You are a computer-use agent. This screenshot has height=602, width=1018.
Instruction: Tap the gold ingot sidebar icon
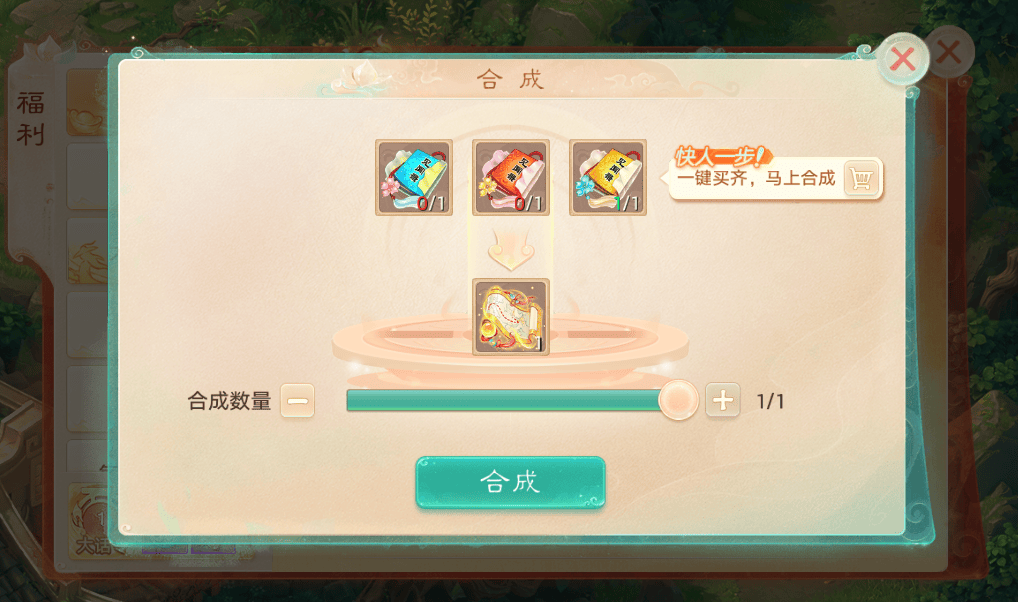[x=88, y=104]
